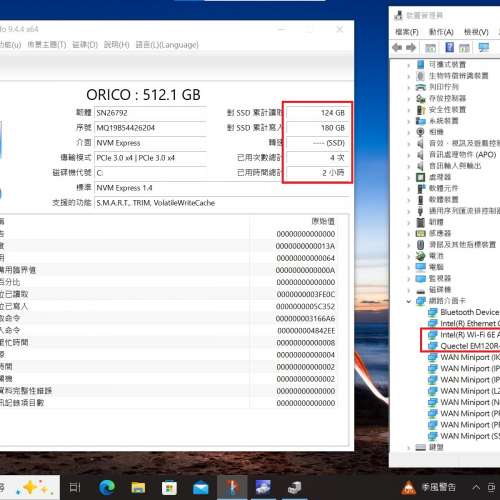Open 佈景主題(T) menu in CrystalDiskInfo

pyautogui.click(x=47, y=45)
